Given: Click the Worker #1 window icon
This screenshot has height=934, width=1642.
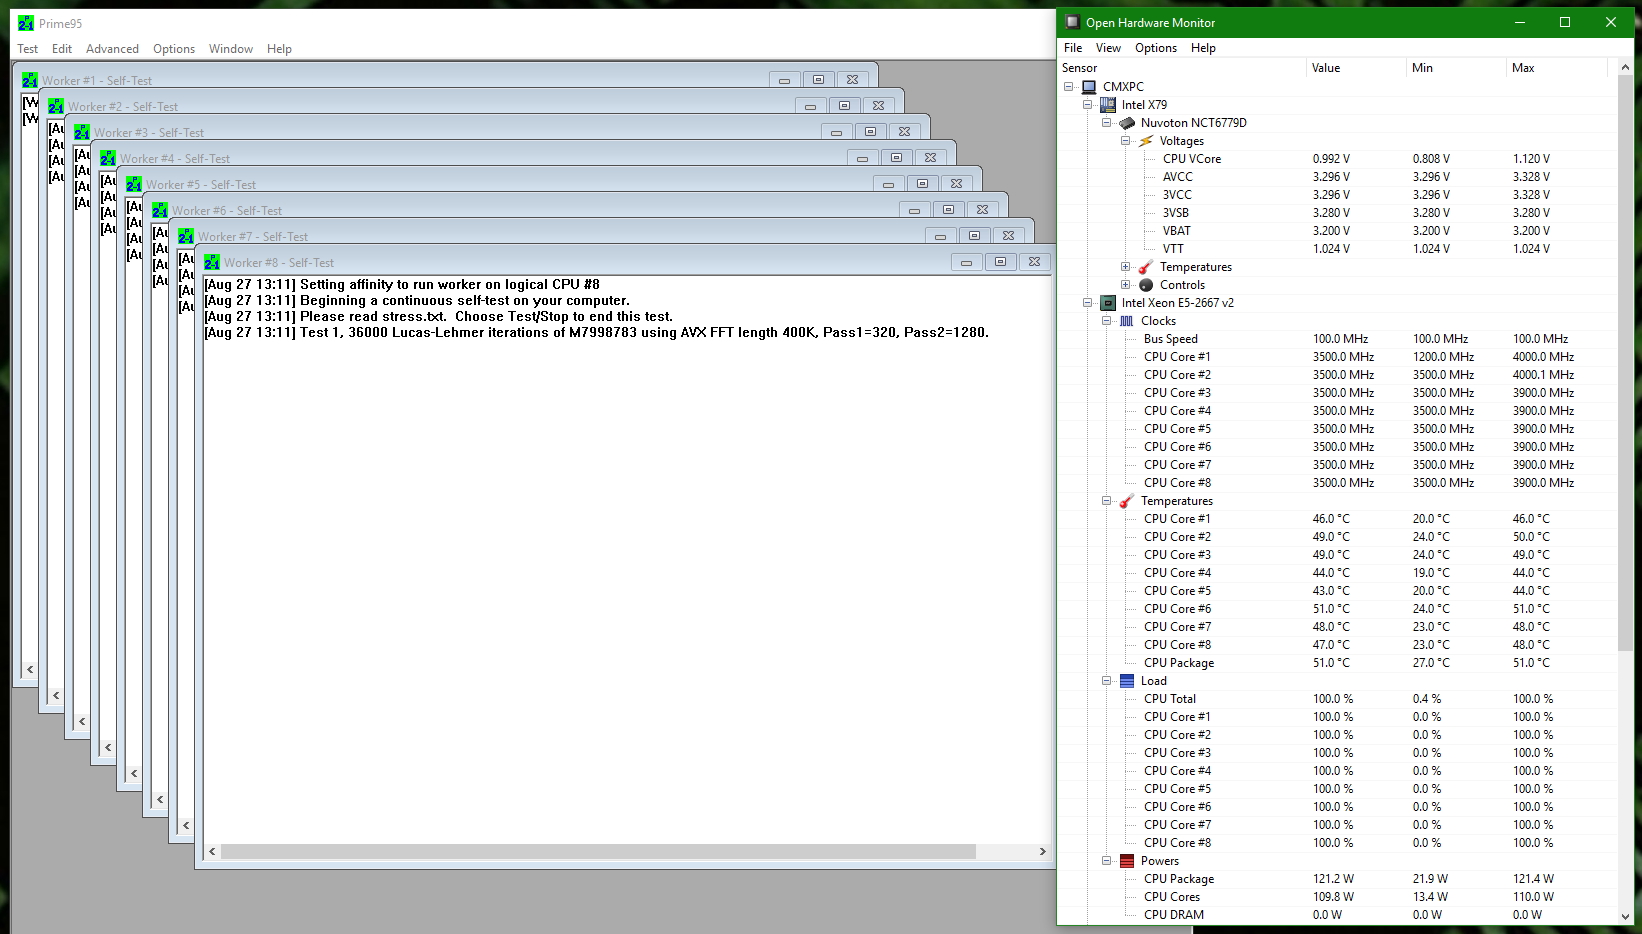Looking at the screenshot, I should pos(30,80).
